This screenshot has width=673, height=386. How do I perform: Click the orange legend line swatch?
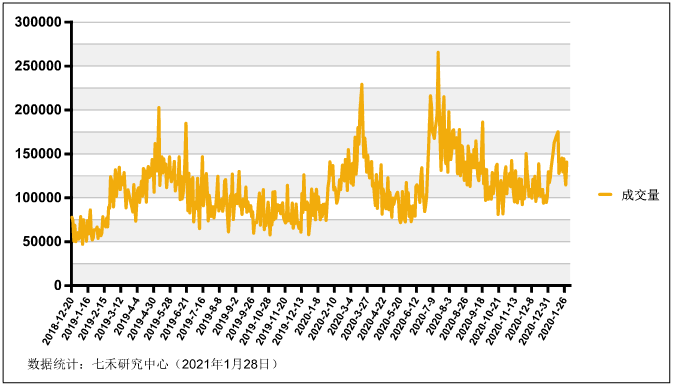[605, 195]
